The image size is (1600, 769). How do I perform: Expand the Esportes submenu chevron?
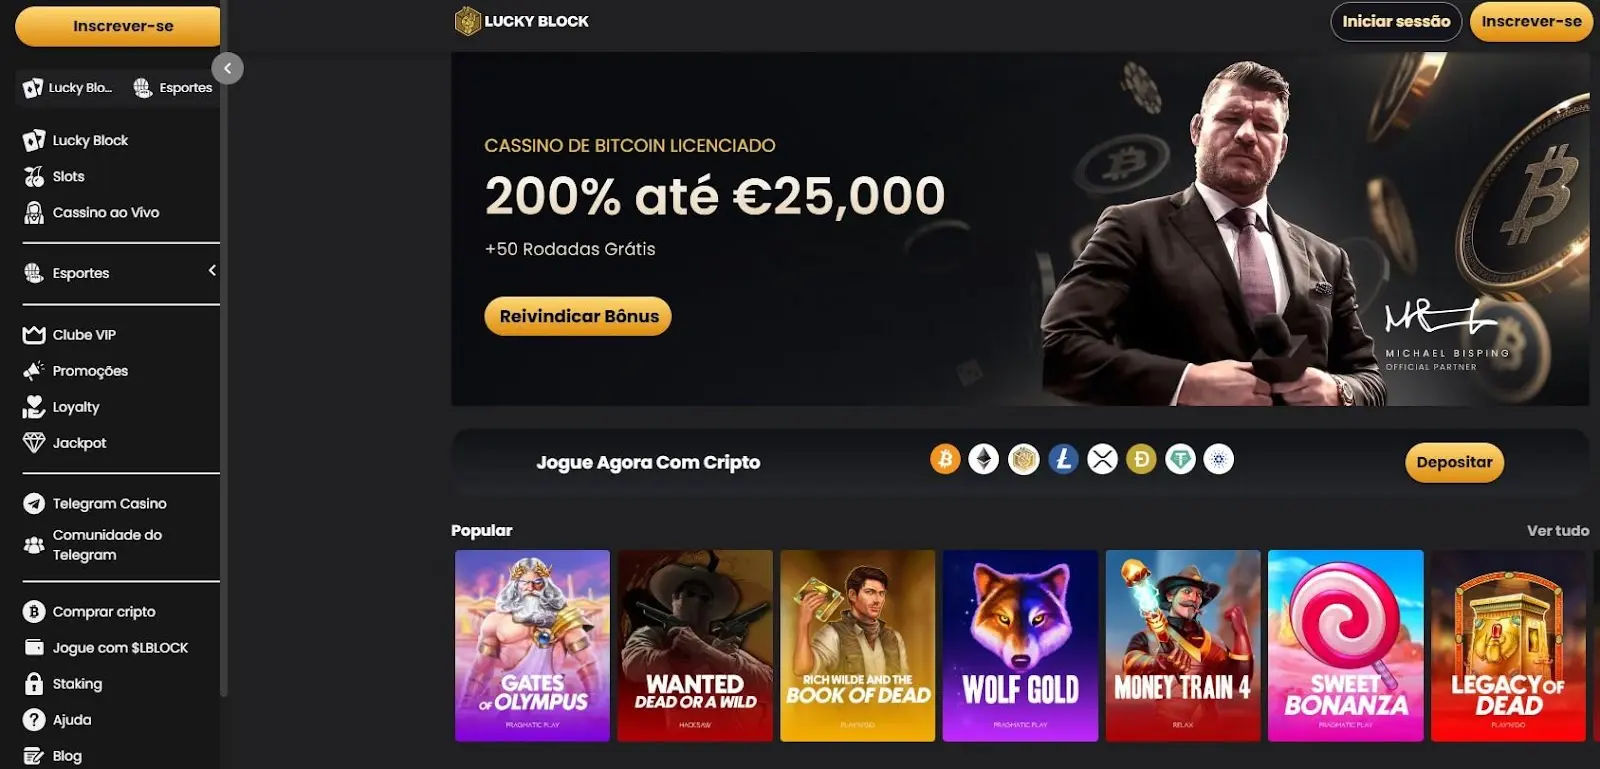click(x=212, y=271)
